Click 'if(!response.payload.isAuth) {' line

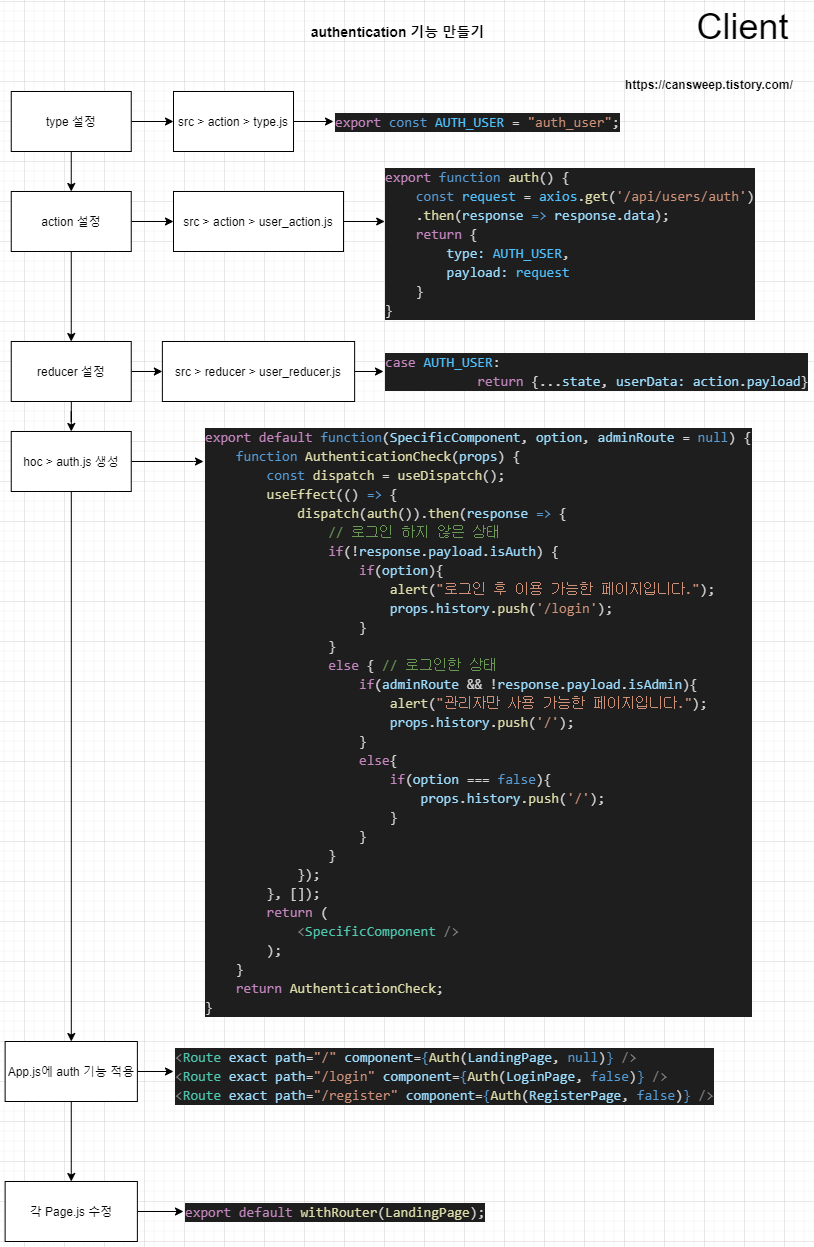pos(443,552)
